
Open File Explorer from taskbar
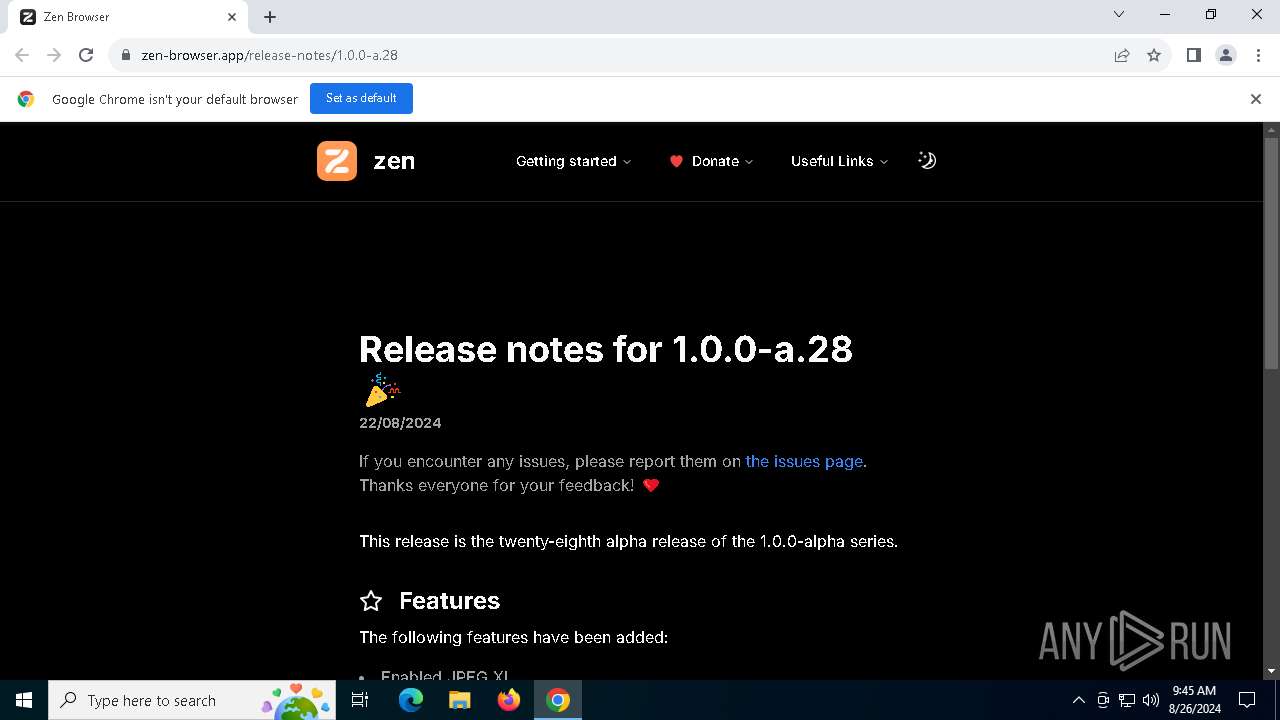click(460, 700)
